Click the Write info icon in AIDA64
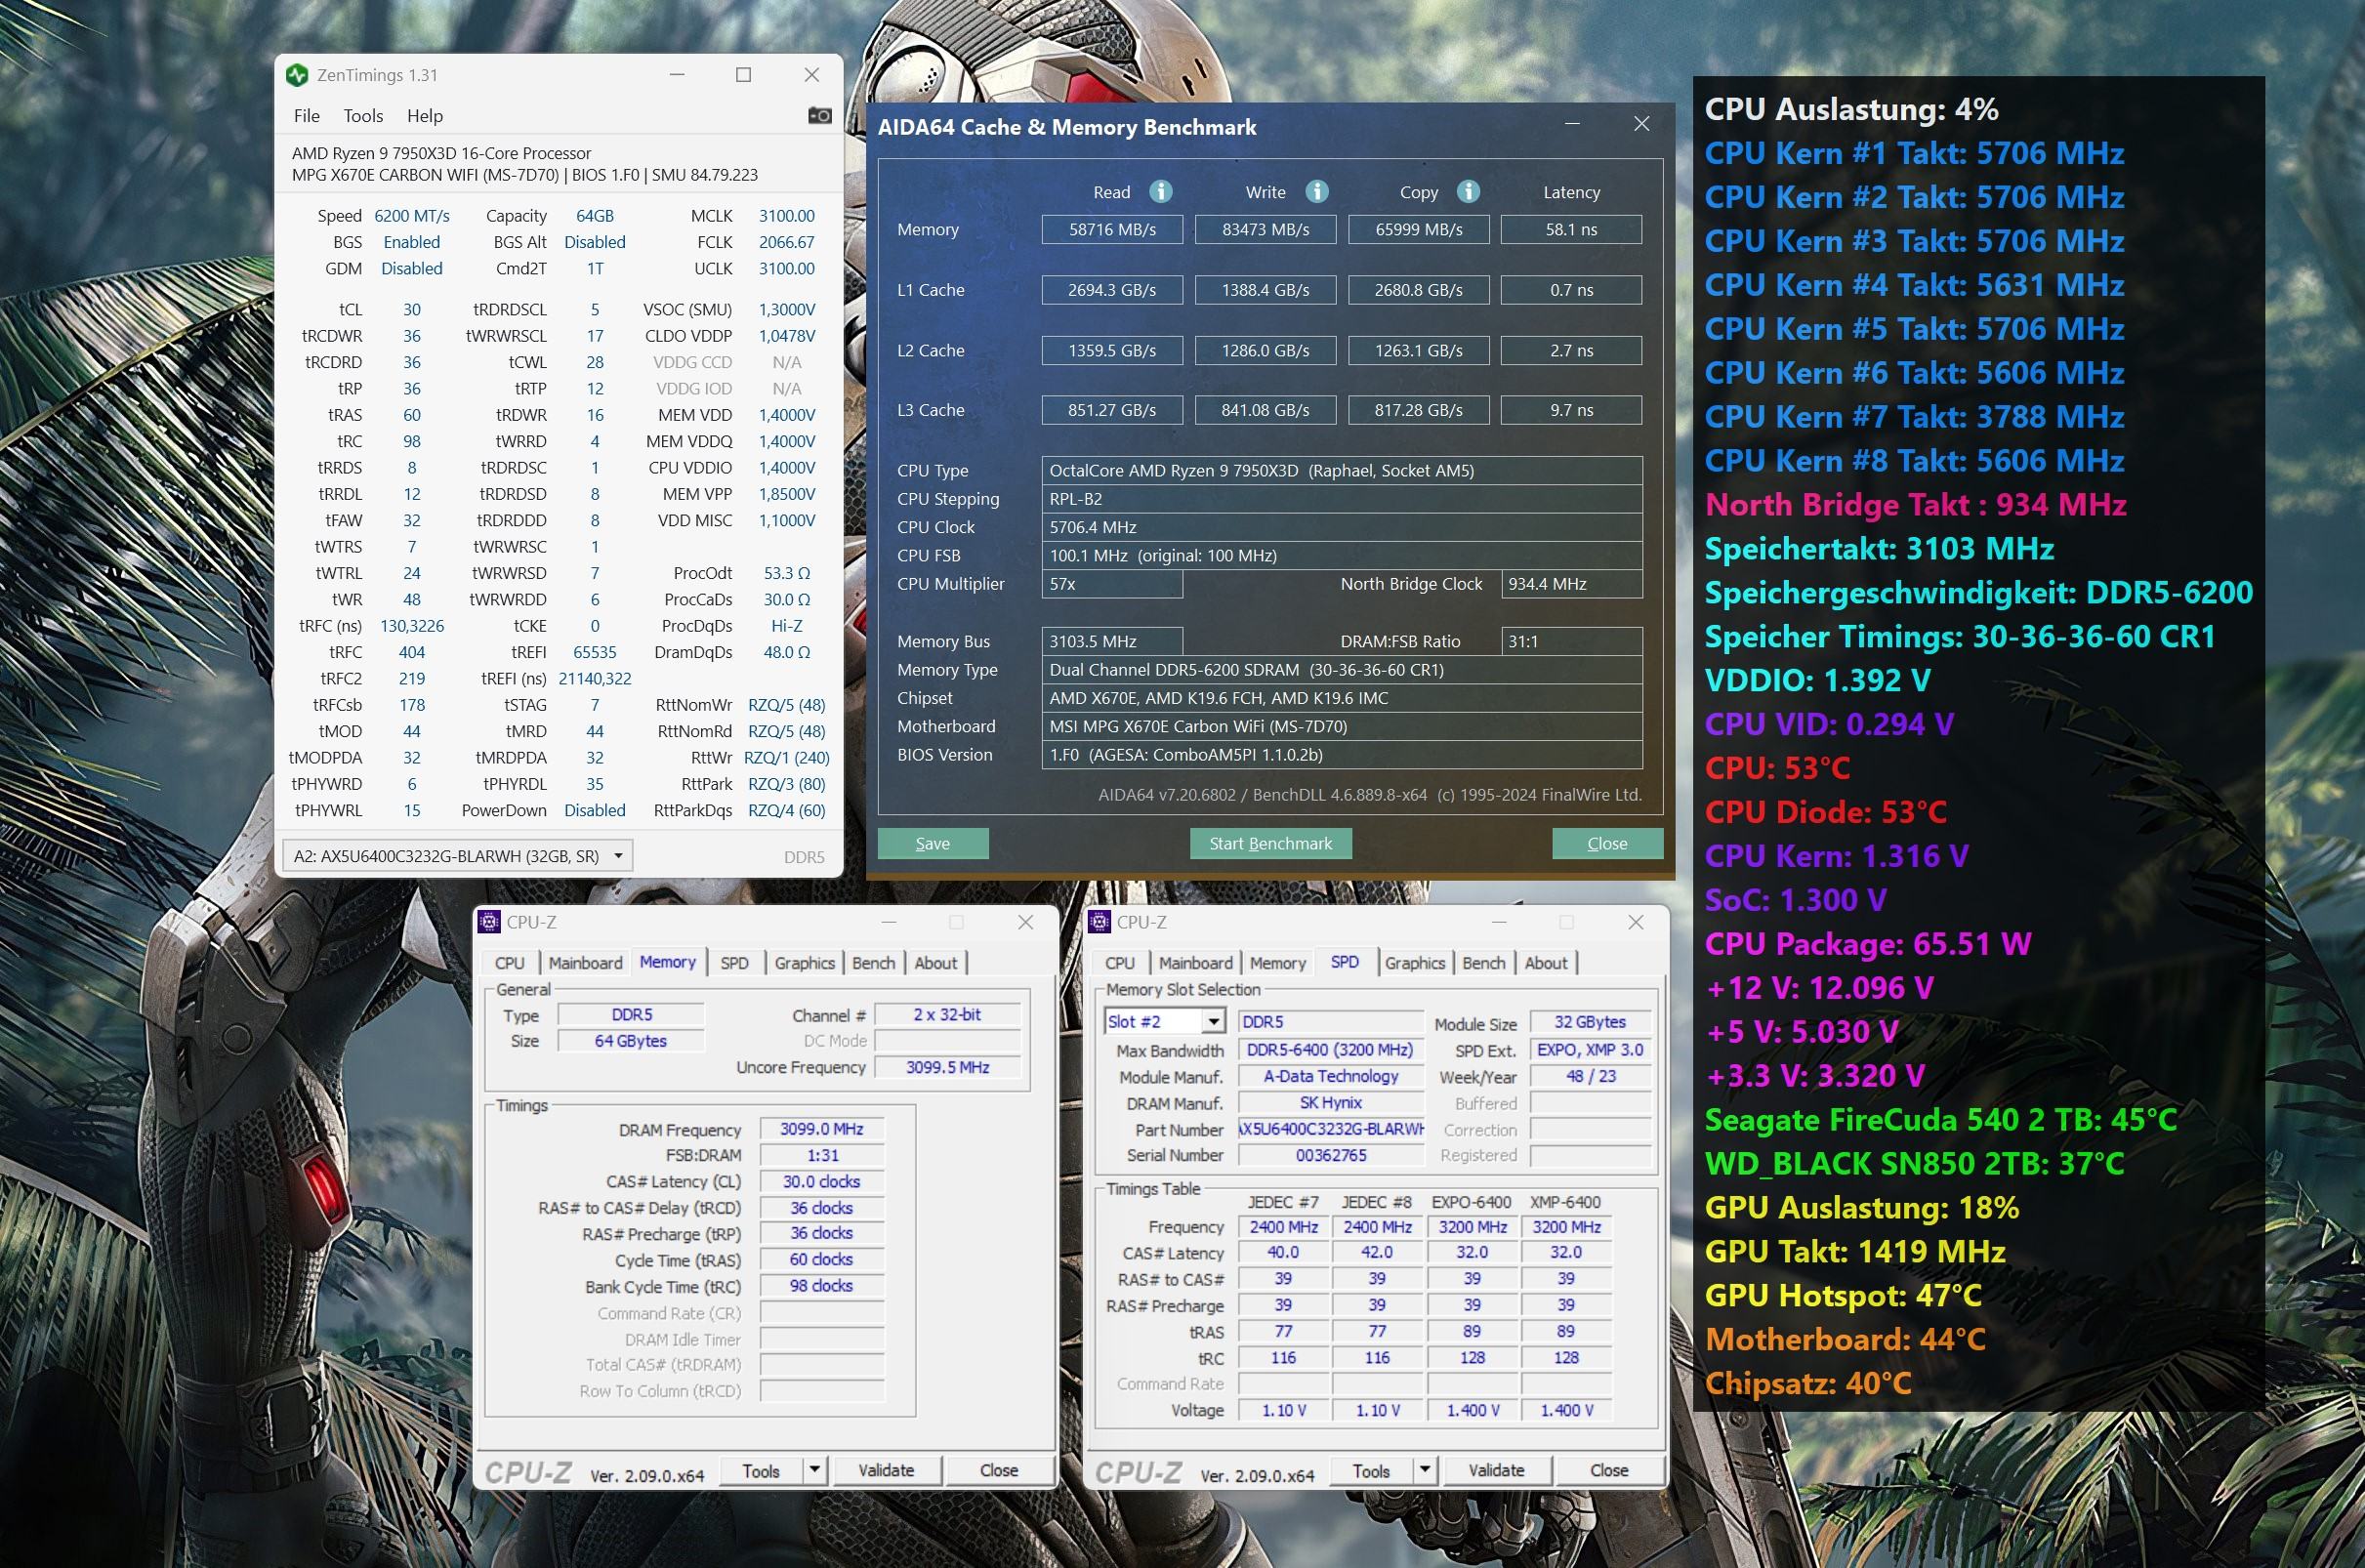Image resolution: width=2365 pixels, height=1568 pixels. click(x=1317, y=191)
